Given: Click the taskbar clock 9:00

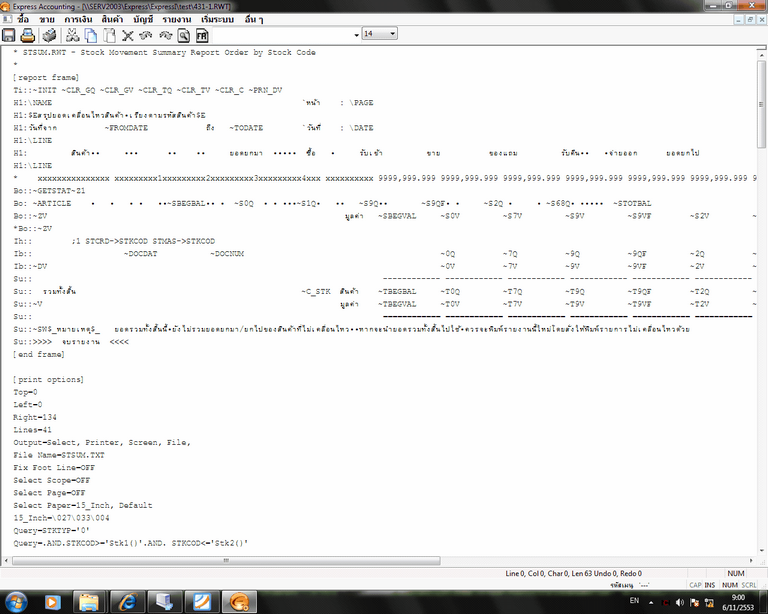Looking at the screenshot, I should point(738,602).
